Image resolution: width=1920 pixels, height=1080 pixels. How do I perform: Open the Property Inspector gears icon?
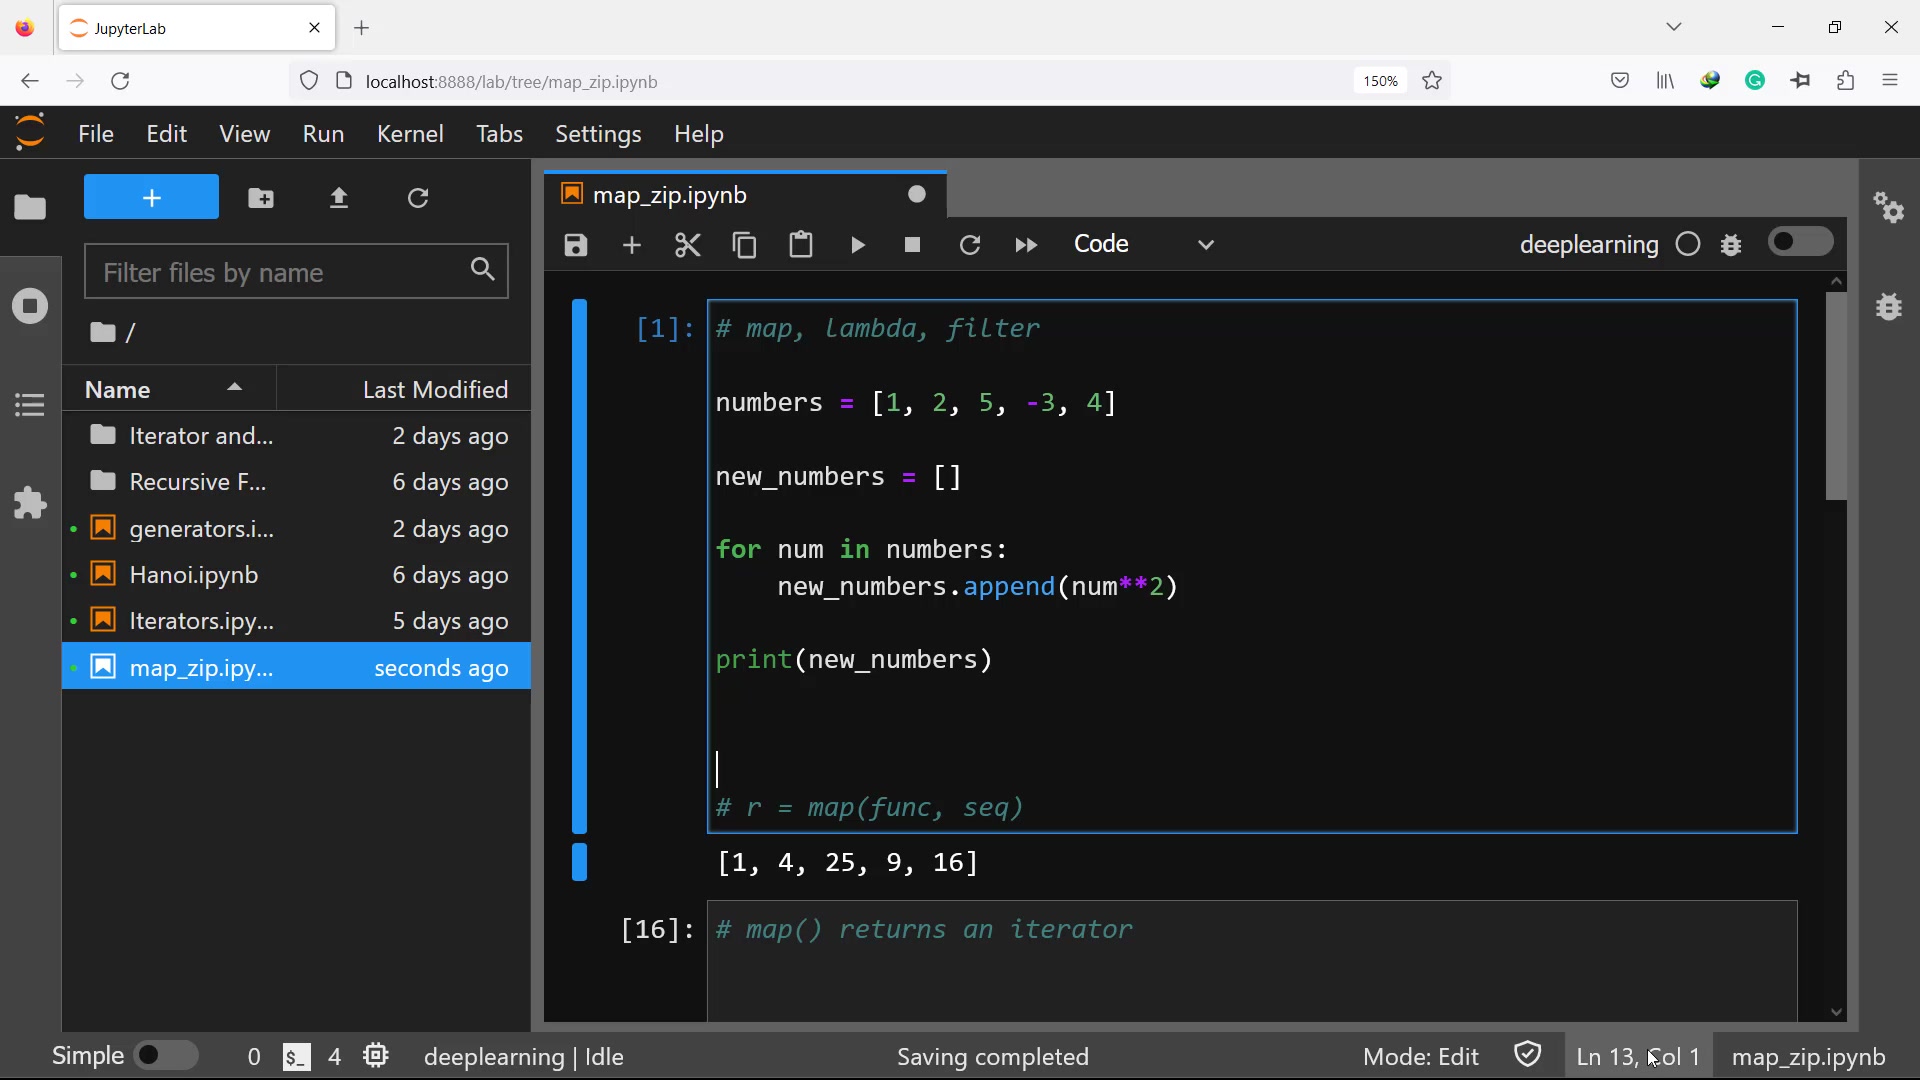(x=1889, y=207)
